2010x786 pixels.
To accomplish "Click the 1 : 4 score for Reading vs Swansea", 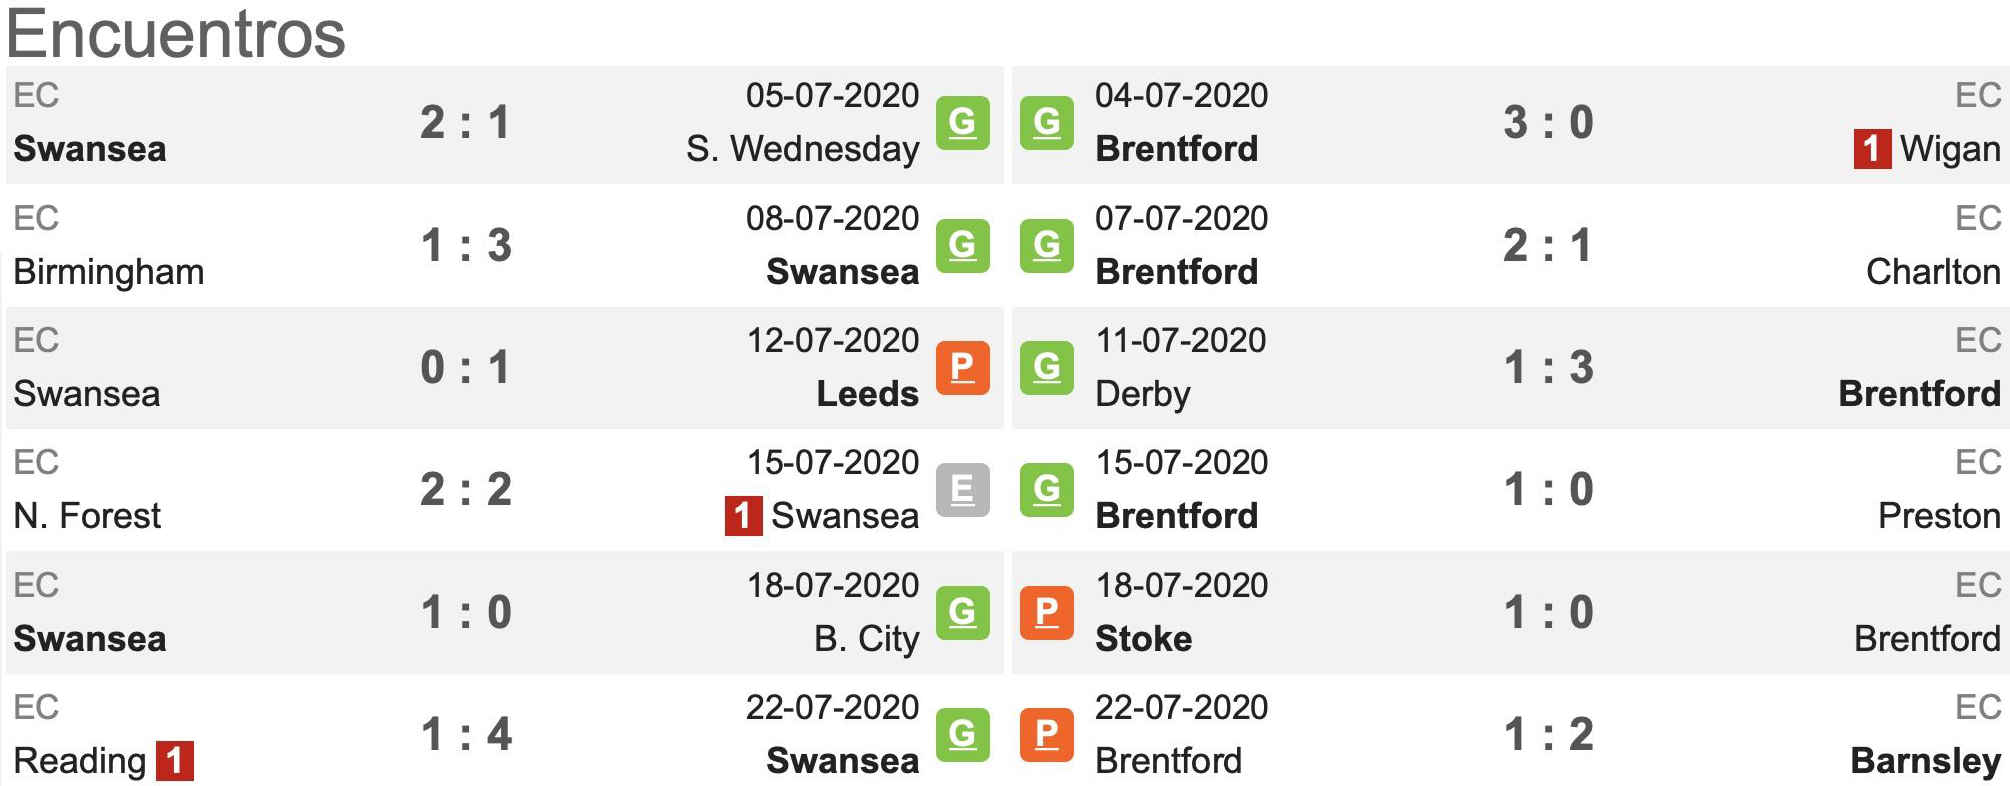I will [x=466, y=735].
